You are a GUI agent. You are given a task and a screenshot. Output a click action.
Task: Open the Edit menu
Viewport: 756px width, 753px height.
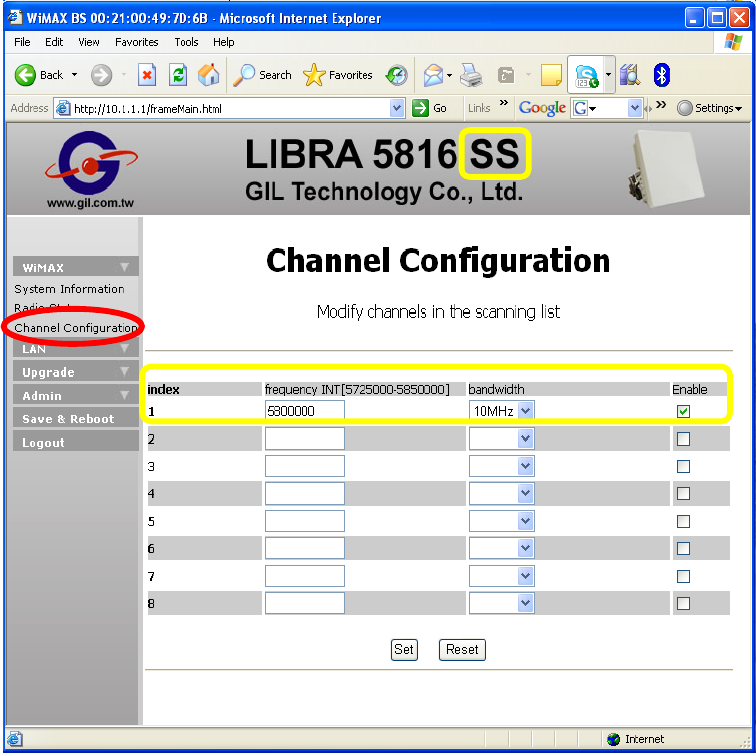pos(54,42)
